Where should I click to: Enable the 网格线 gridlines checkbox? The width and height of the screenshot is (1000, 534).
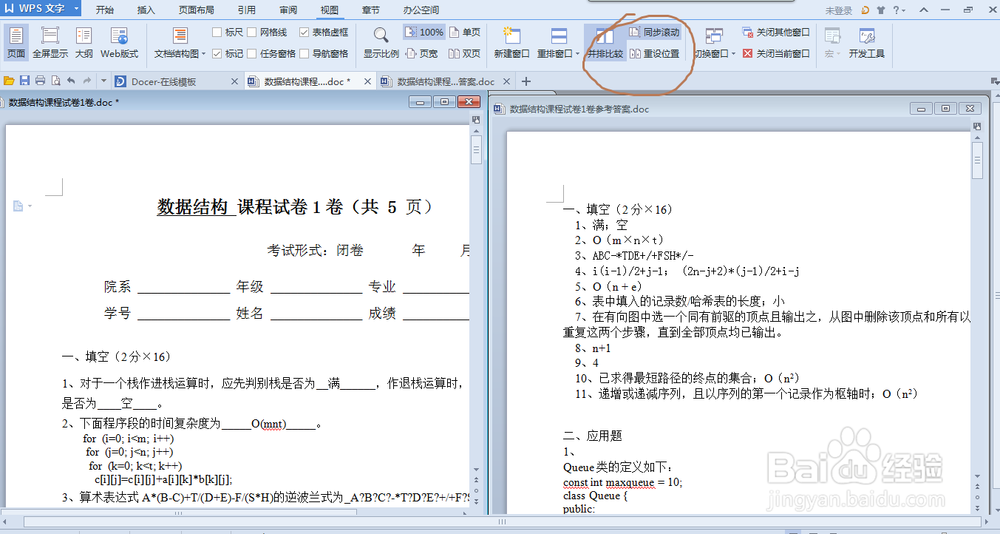point(252,32)
